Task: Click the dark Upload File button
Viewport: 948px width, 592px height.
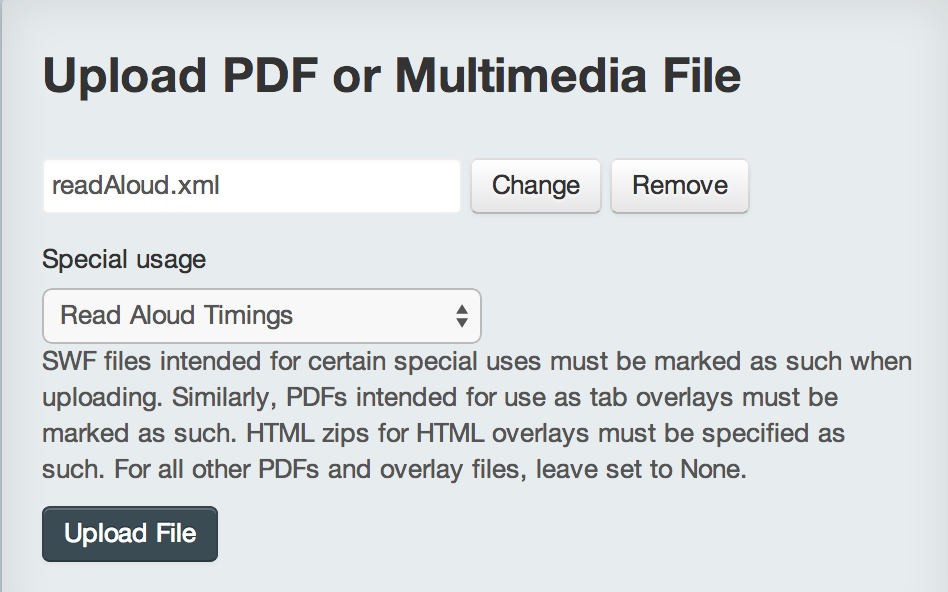Action: click(x=130, y=534)
